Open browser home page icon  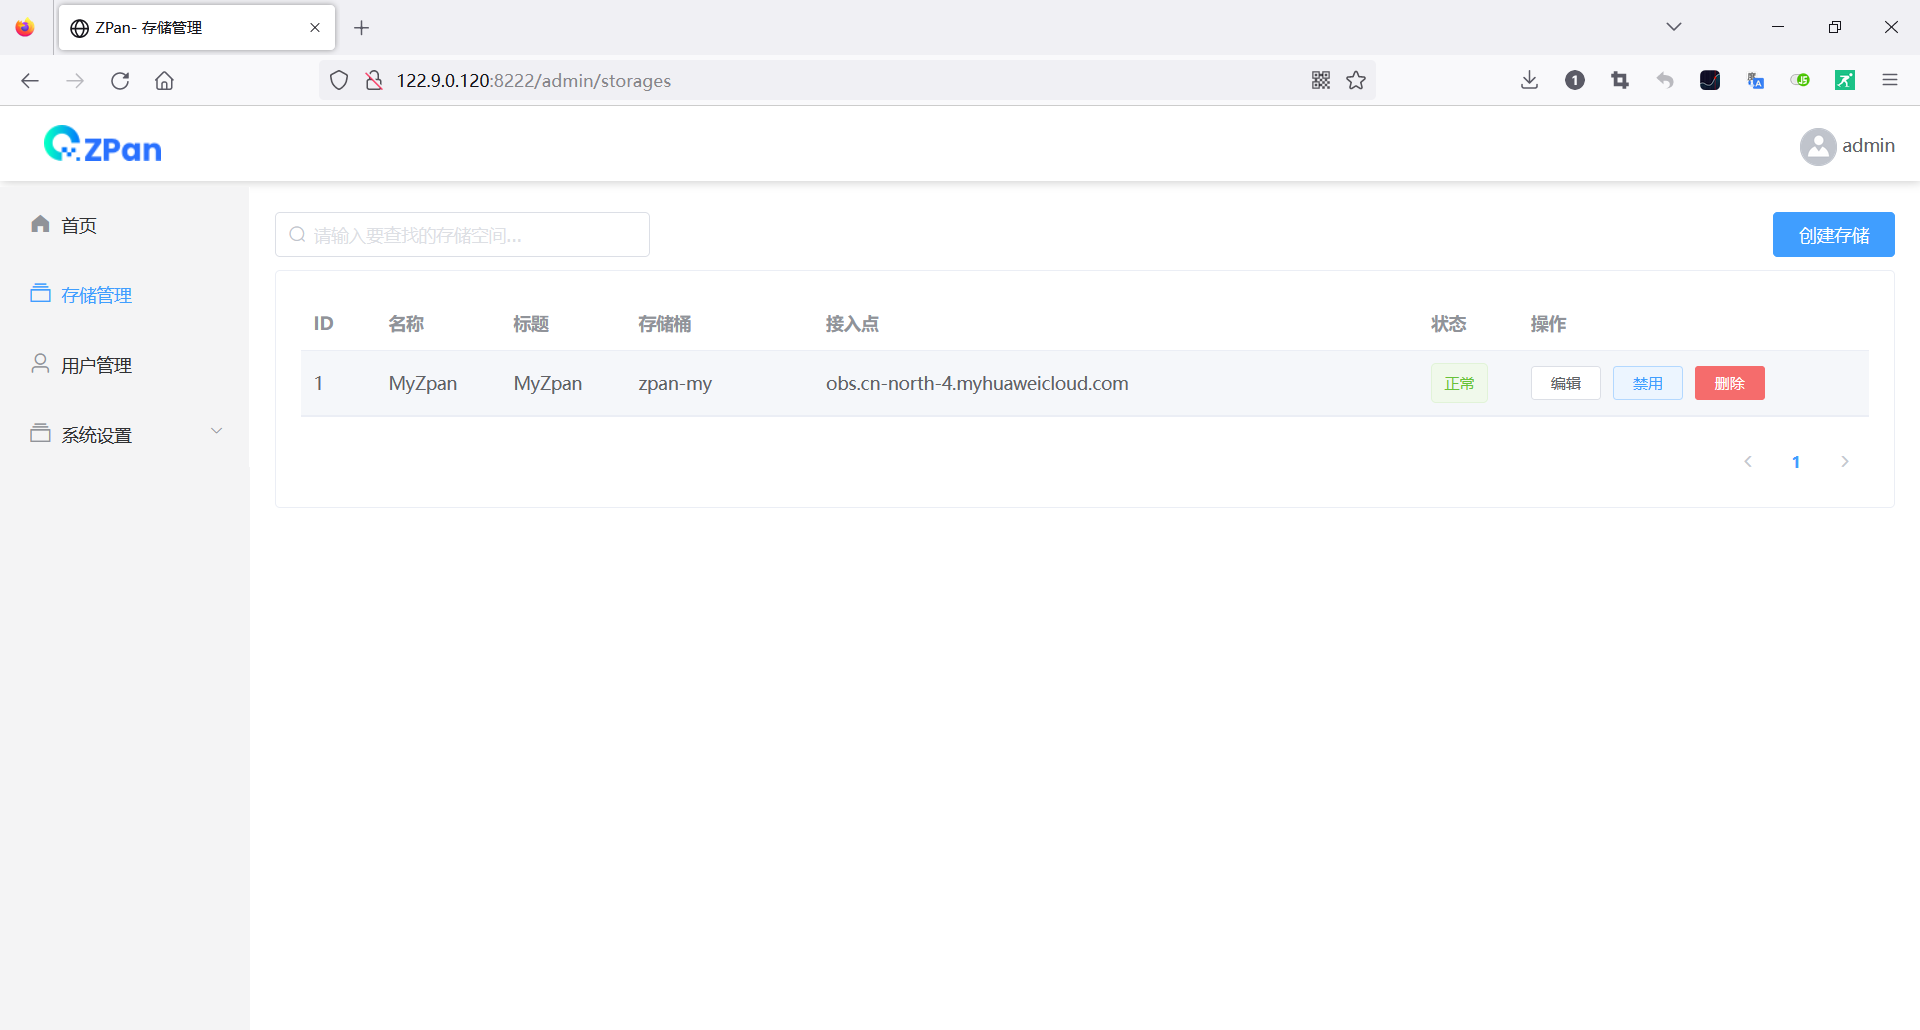[x=164, y=81]
